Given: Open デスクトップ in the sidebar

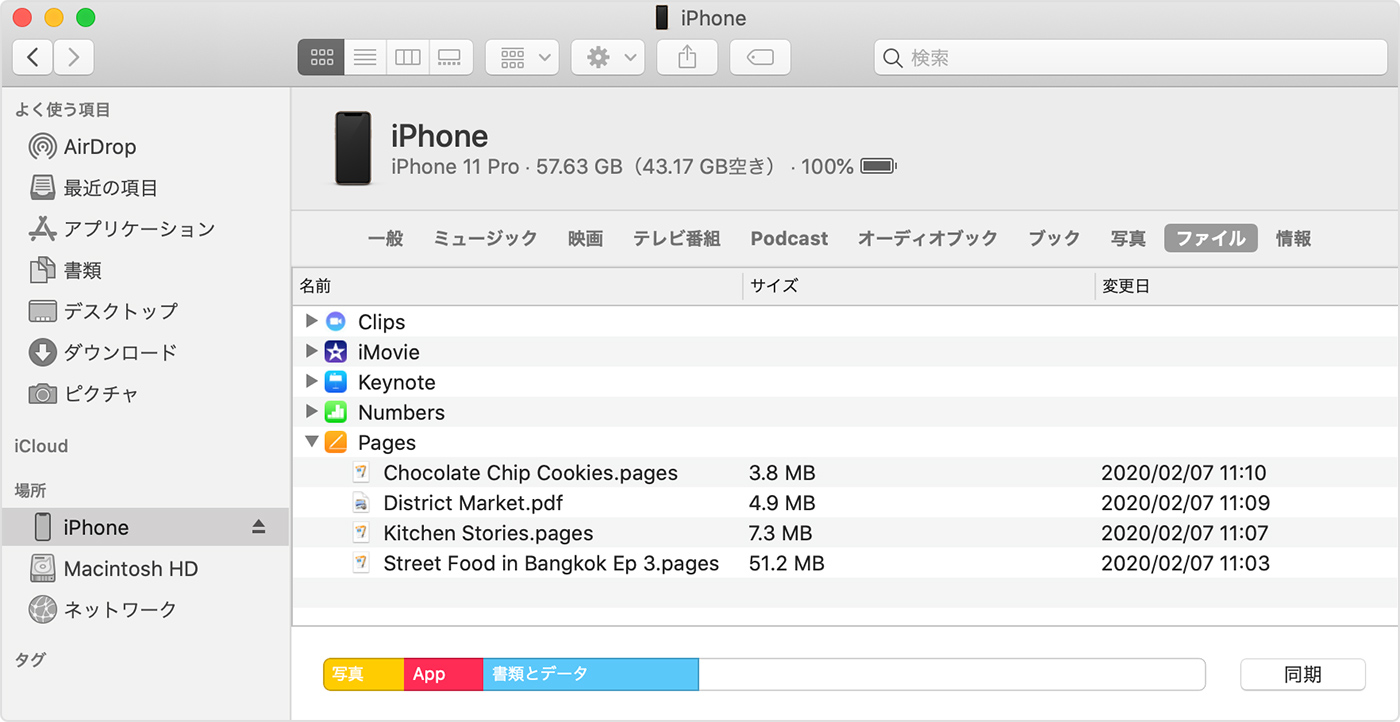Looking at the screenshot, I should coord(102,311).
